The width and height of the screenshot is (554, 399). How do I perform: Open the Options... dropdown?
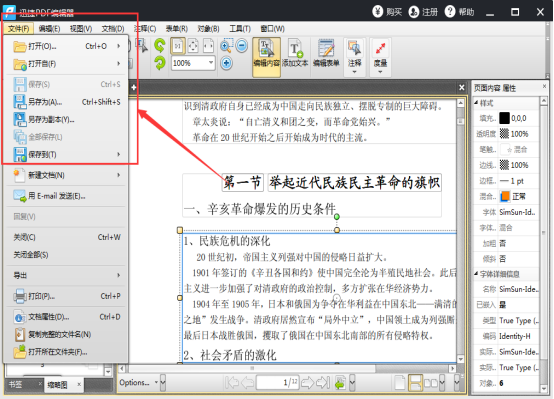pos(138,382)
